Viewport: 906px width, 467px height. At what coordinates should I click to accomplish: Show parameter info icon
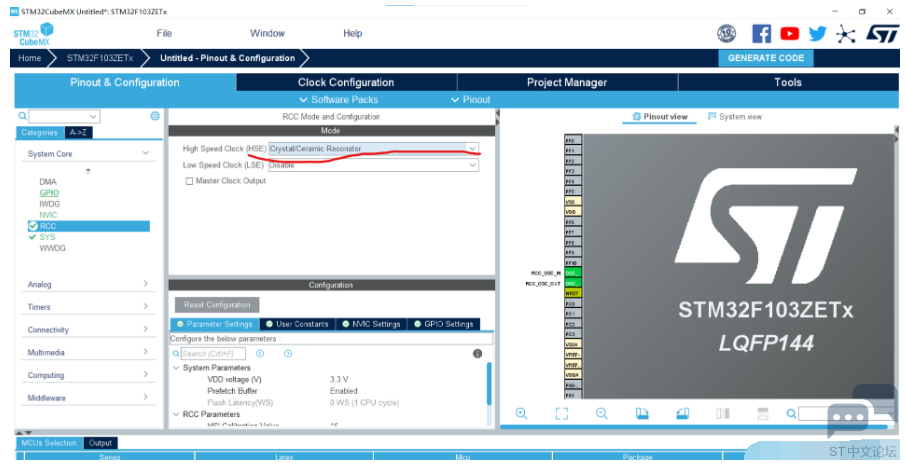(477, 354)
